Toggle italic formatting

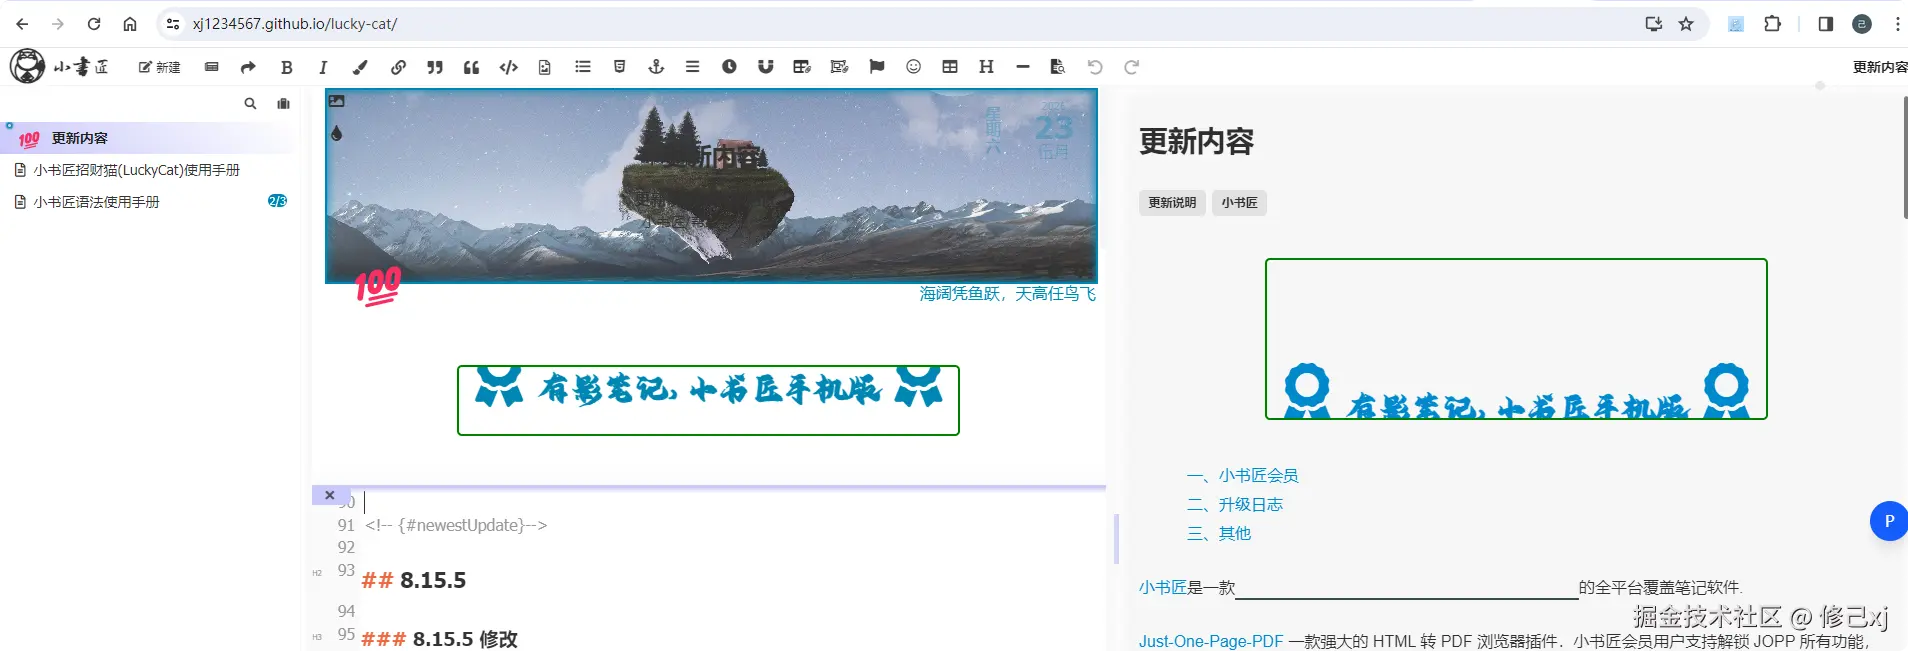pyautogui.click(x=323, y=67)
